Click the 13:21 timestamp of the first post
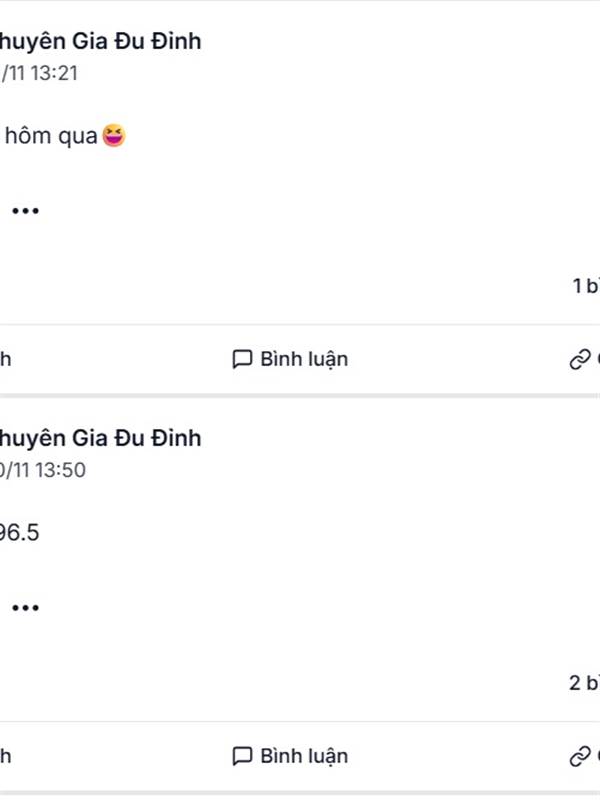 point(42,73)
